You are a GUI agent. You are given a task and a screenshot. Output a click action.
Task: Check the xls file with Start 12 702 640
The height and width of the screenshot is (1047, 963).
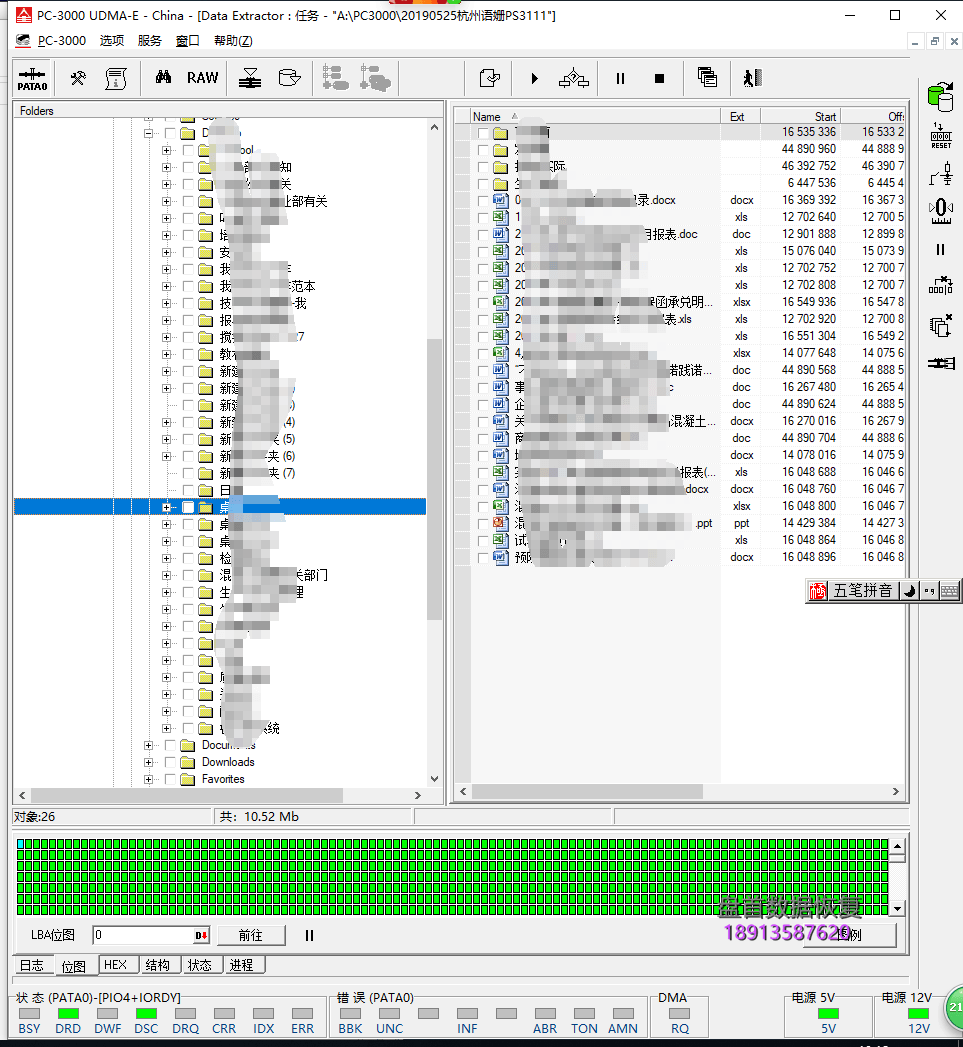[483, 217]
